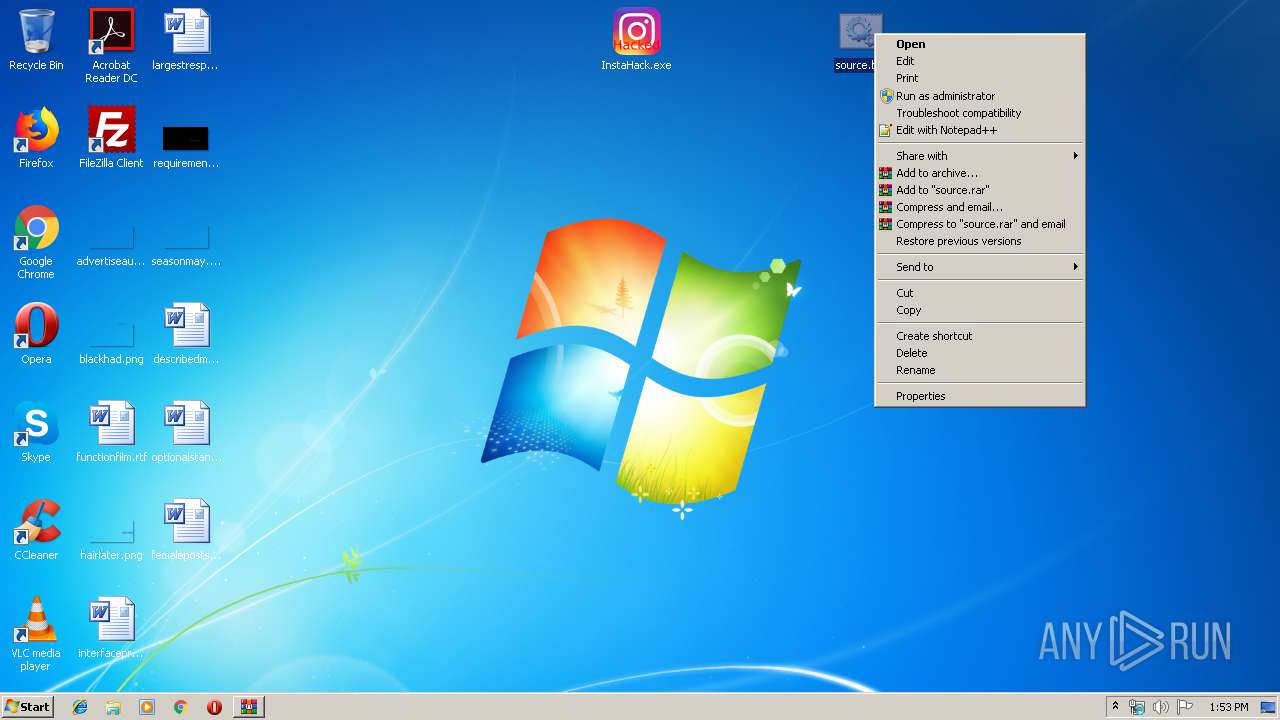Viewport: 1280px width, 720px height.
Task: Open the volume speaker tray icon
Action: [1160, 707]
